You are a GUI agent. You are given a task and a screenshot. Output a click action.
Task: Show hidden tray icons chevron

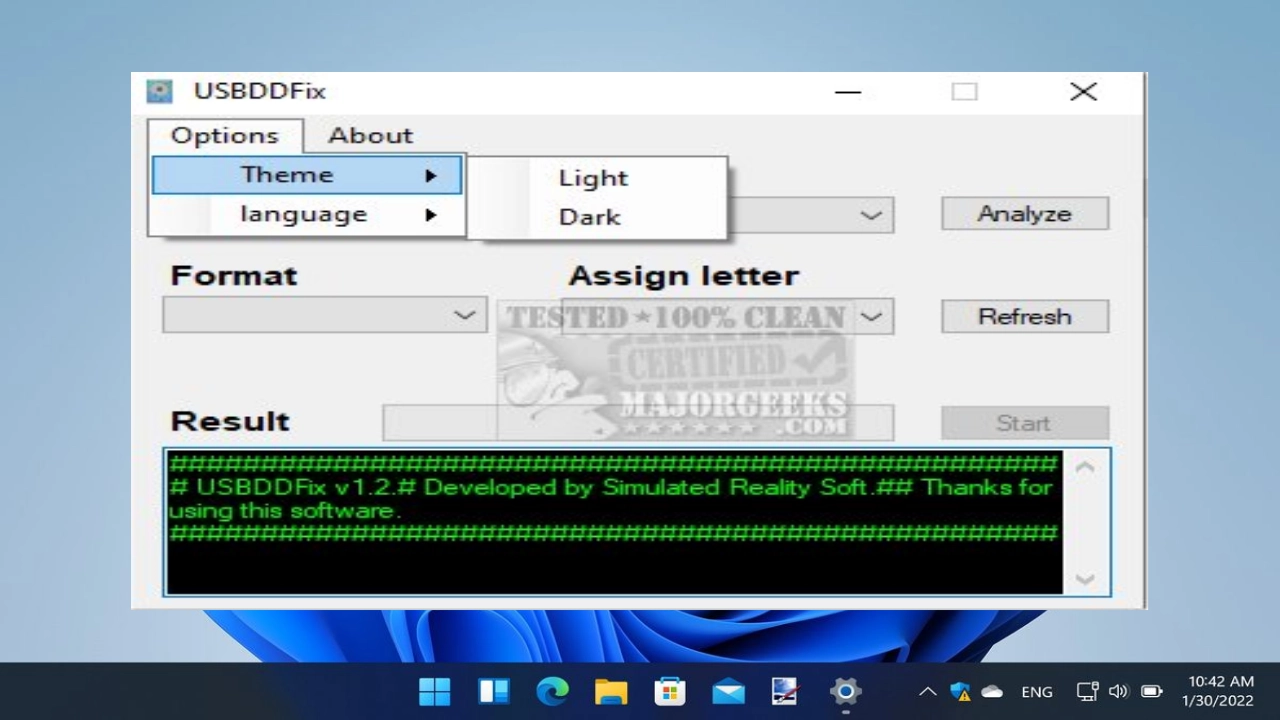(x=928, y=691)
